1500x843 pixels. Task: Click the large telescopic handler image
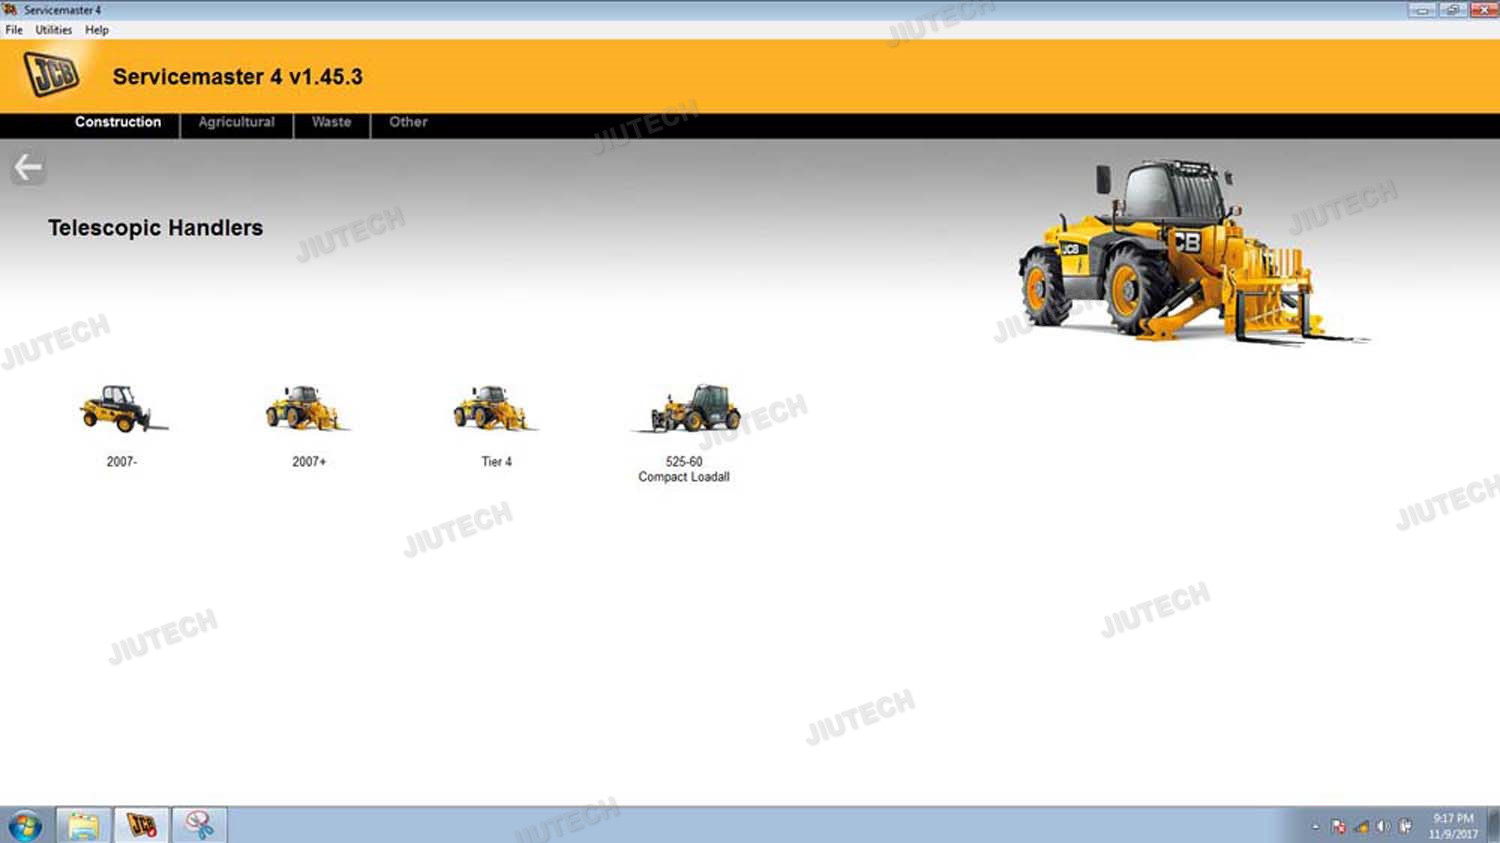point(1180,255)
